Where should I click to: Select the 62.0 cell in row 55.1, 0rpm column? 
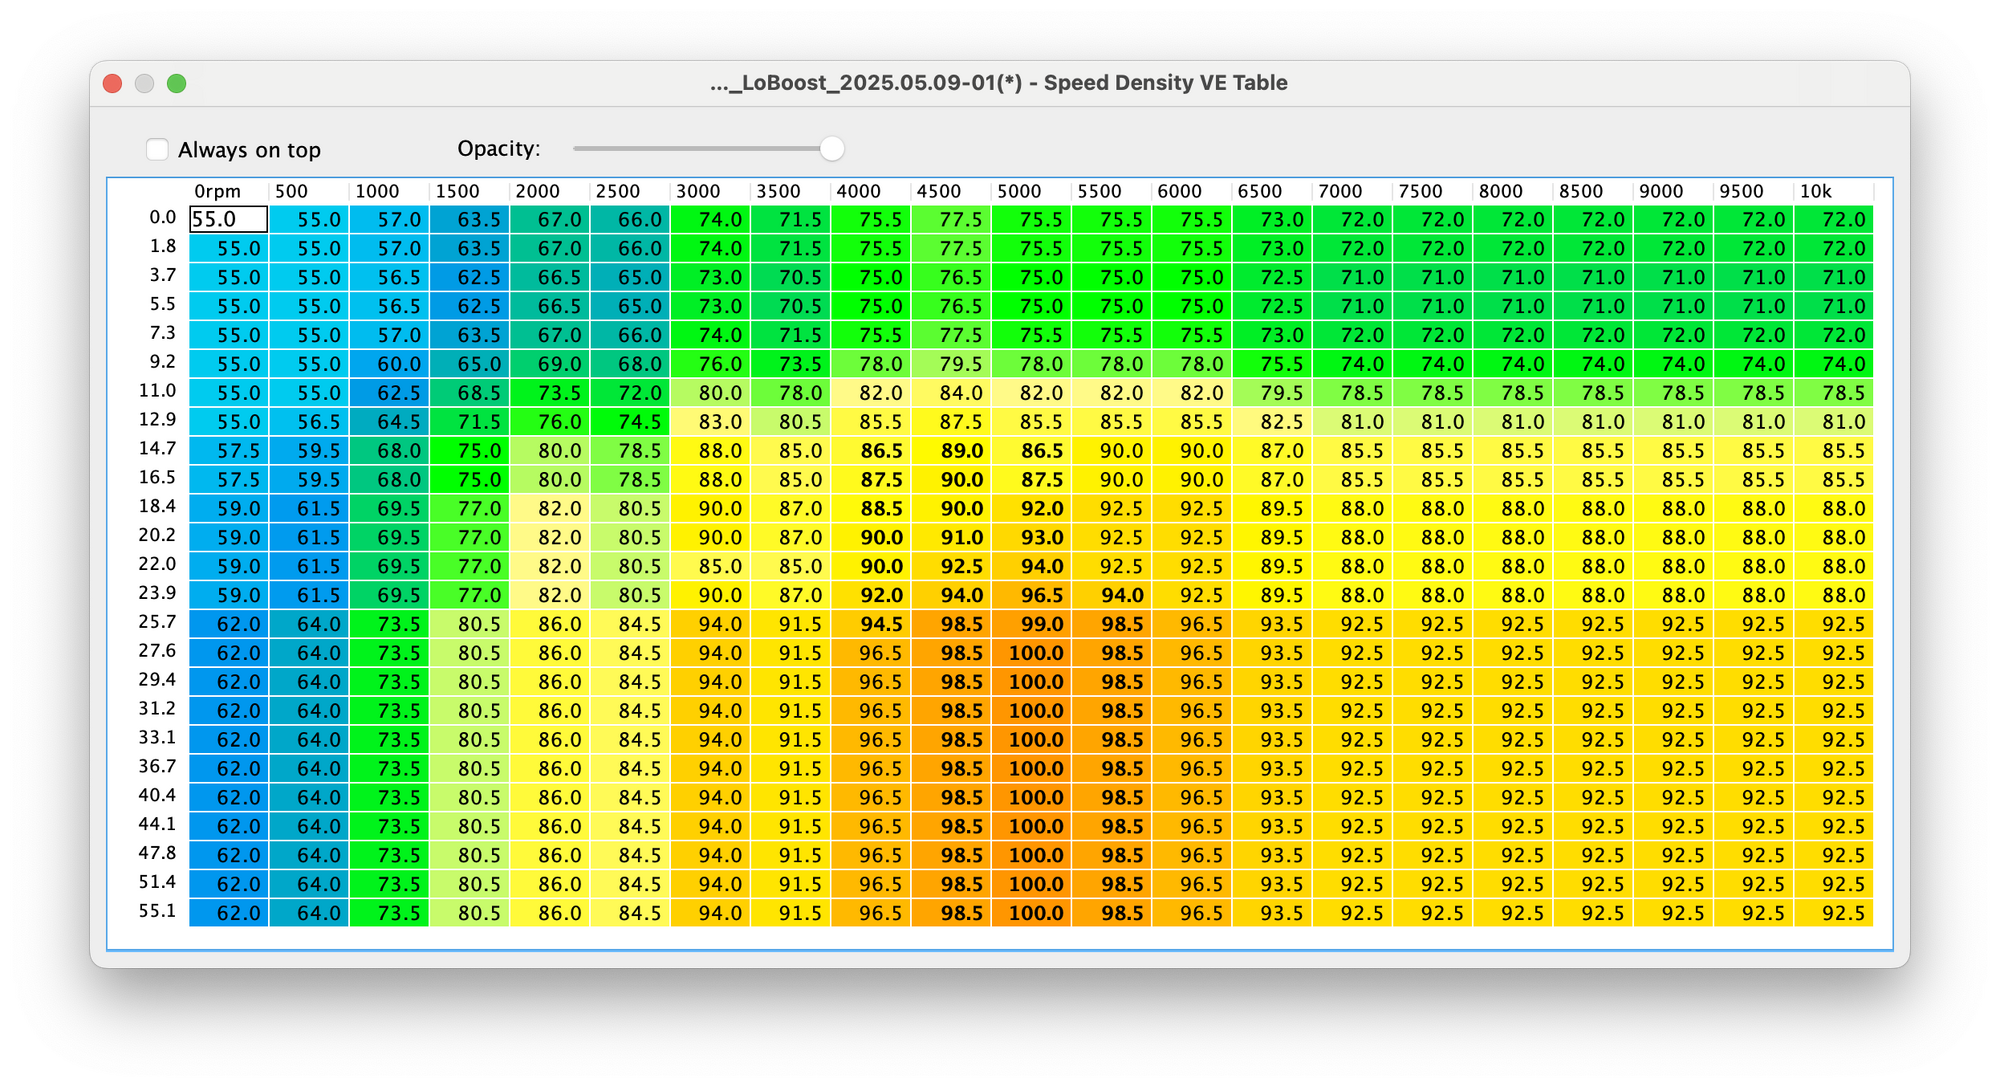(x=229, y=913)
